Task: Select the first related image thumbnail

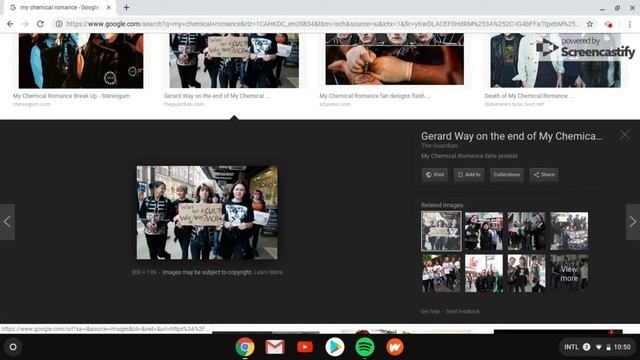Action: point(441,231)
